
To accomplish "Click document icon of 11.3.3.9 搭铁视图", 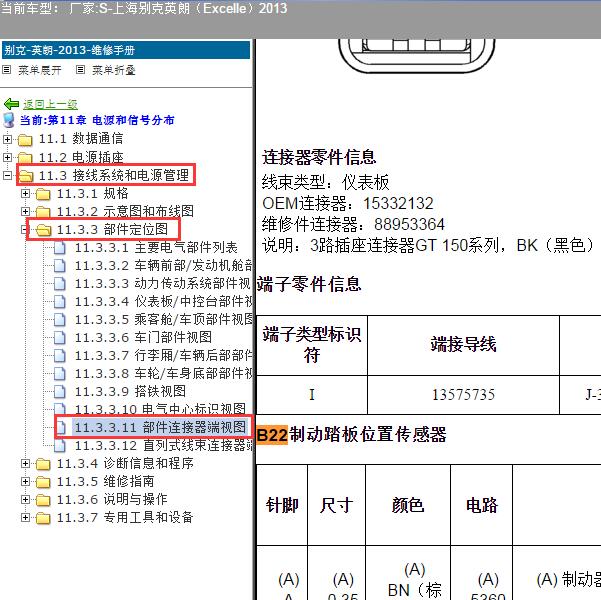I will coord(60,392).
